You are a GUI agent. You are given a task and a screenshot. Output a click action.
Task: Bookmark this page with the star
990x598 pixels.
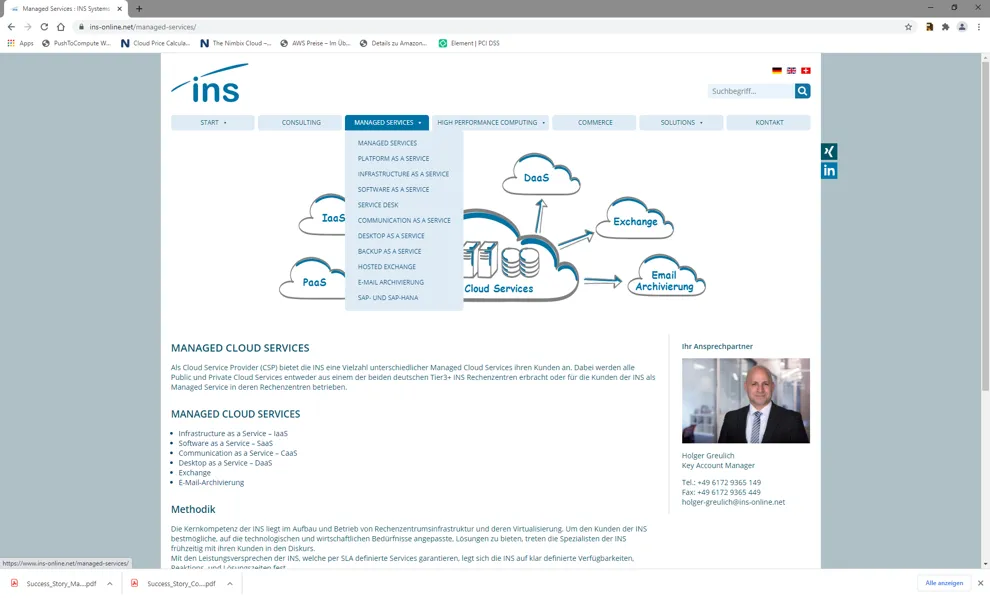coord(909,27)
